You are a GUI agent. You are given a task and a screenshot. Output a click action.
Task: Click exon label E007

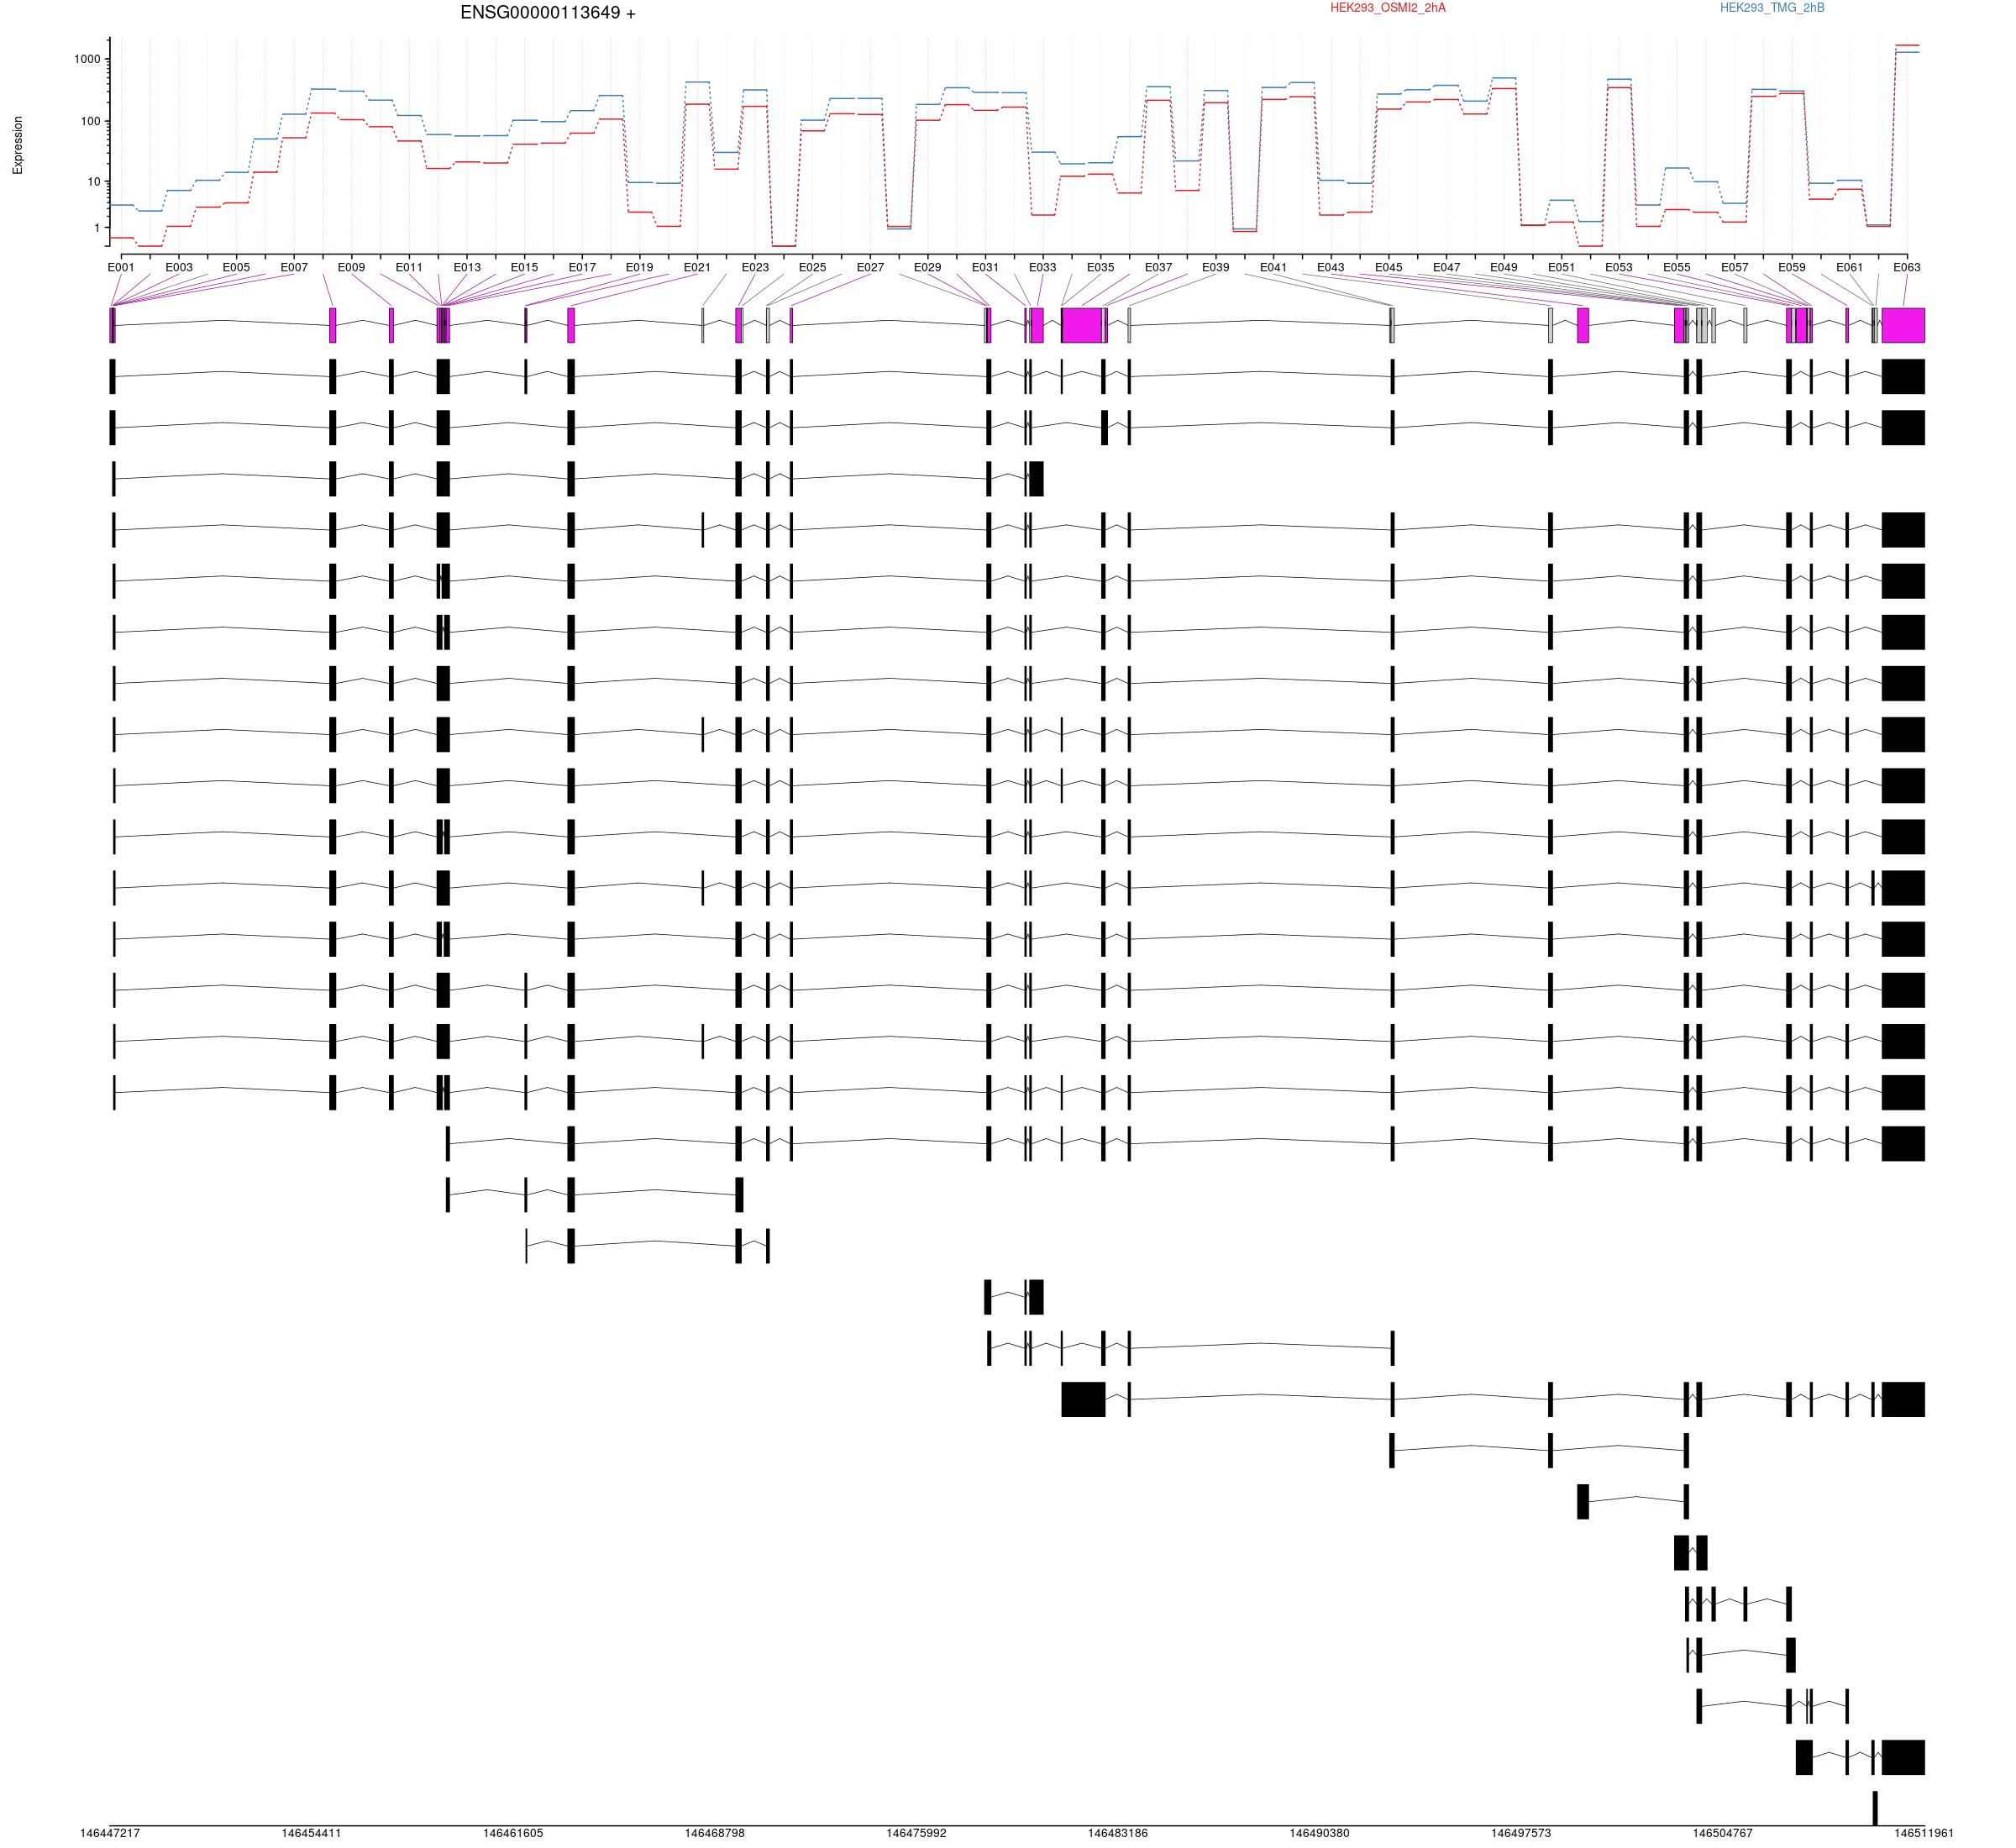click(x=294, y=267)
